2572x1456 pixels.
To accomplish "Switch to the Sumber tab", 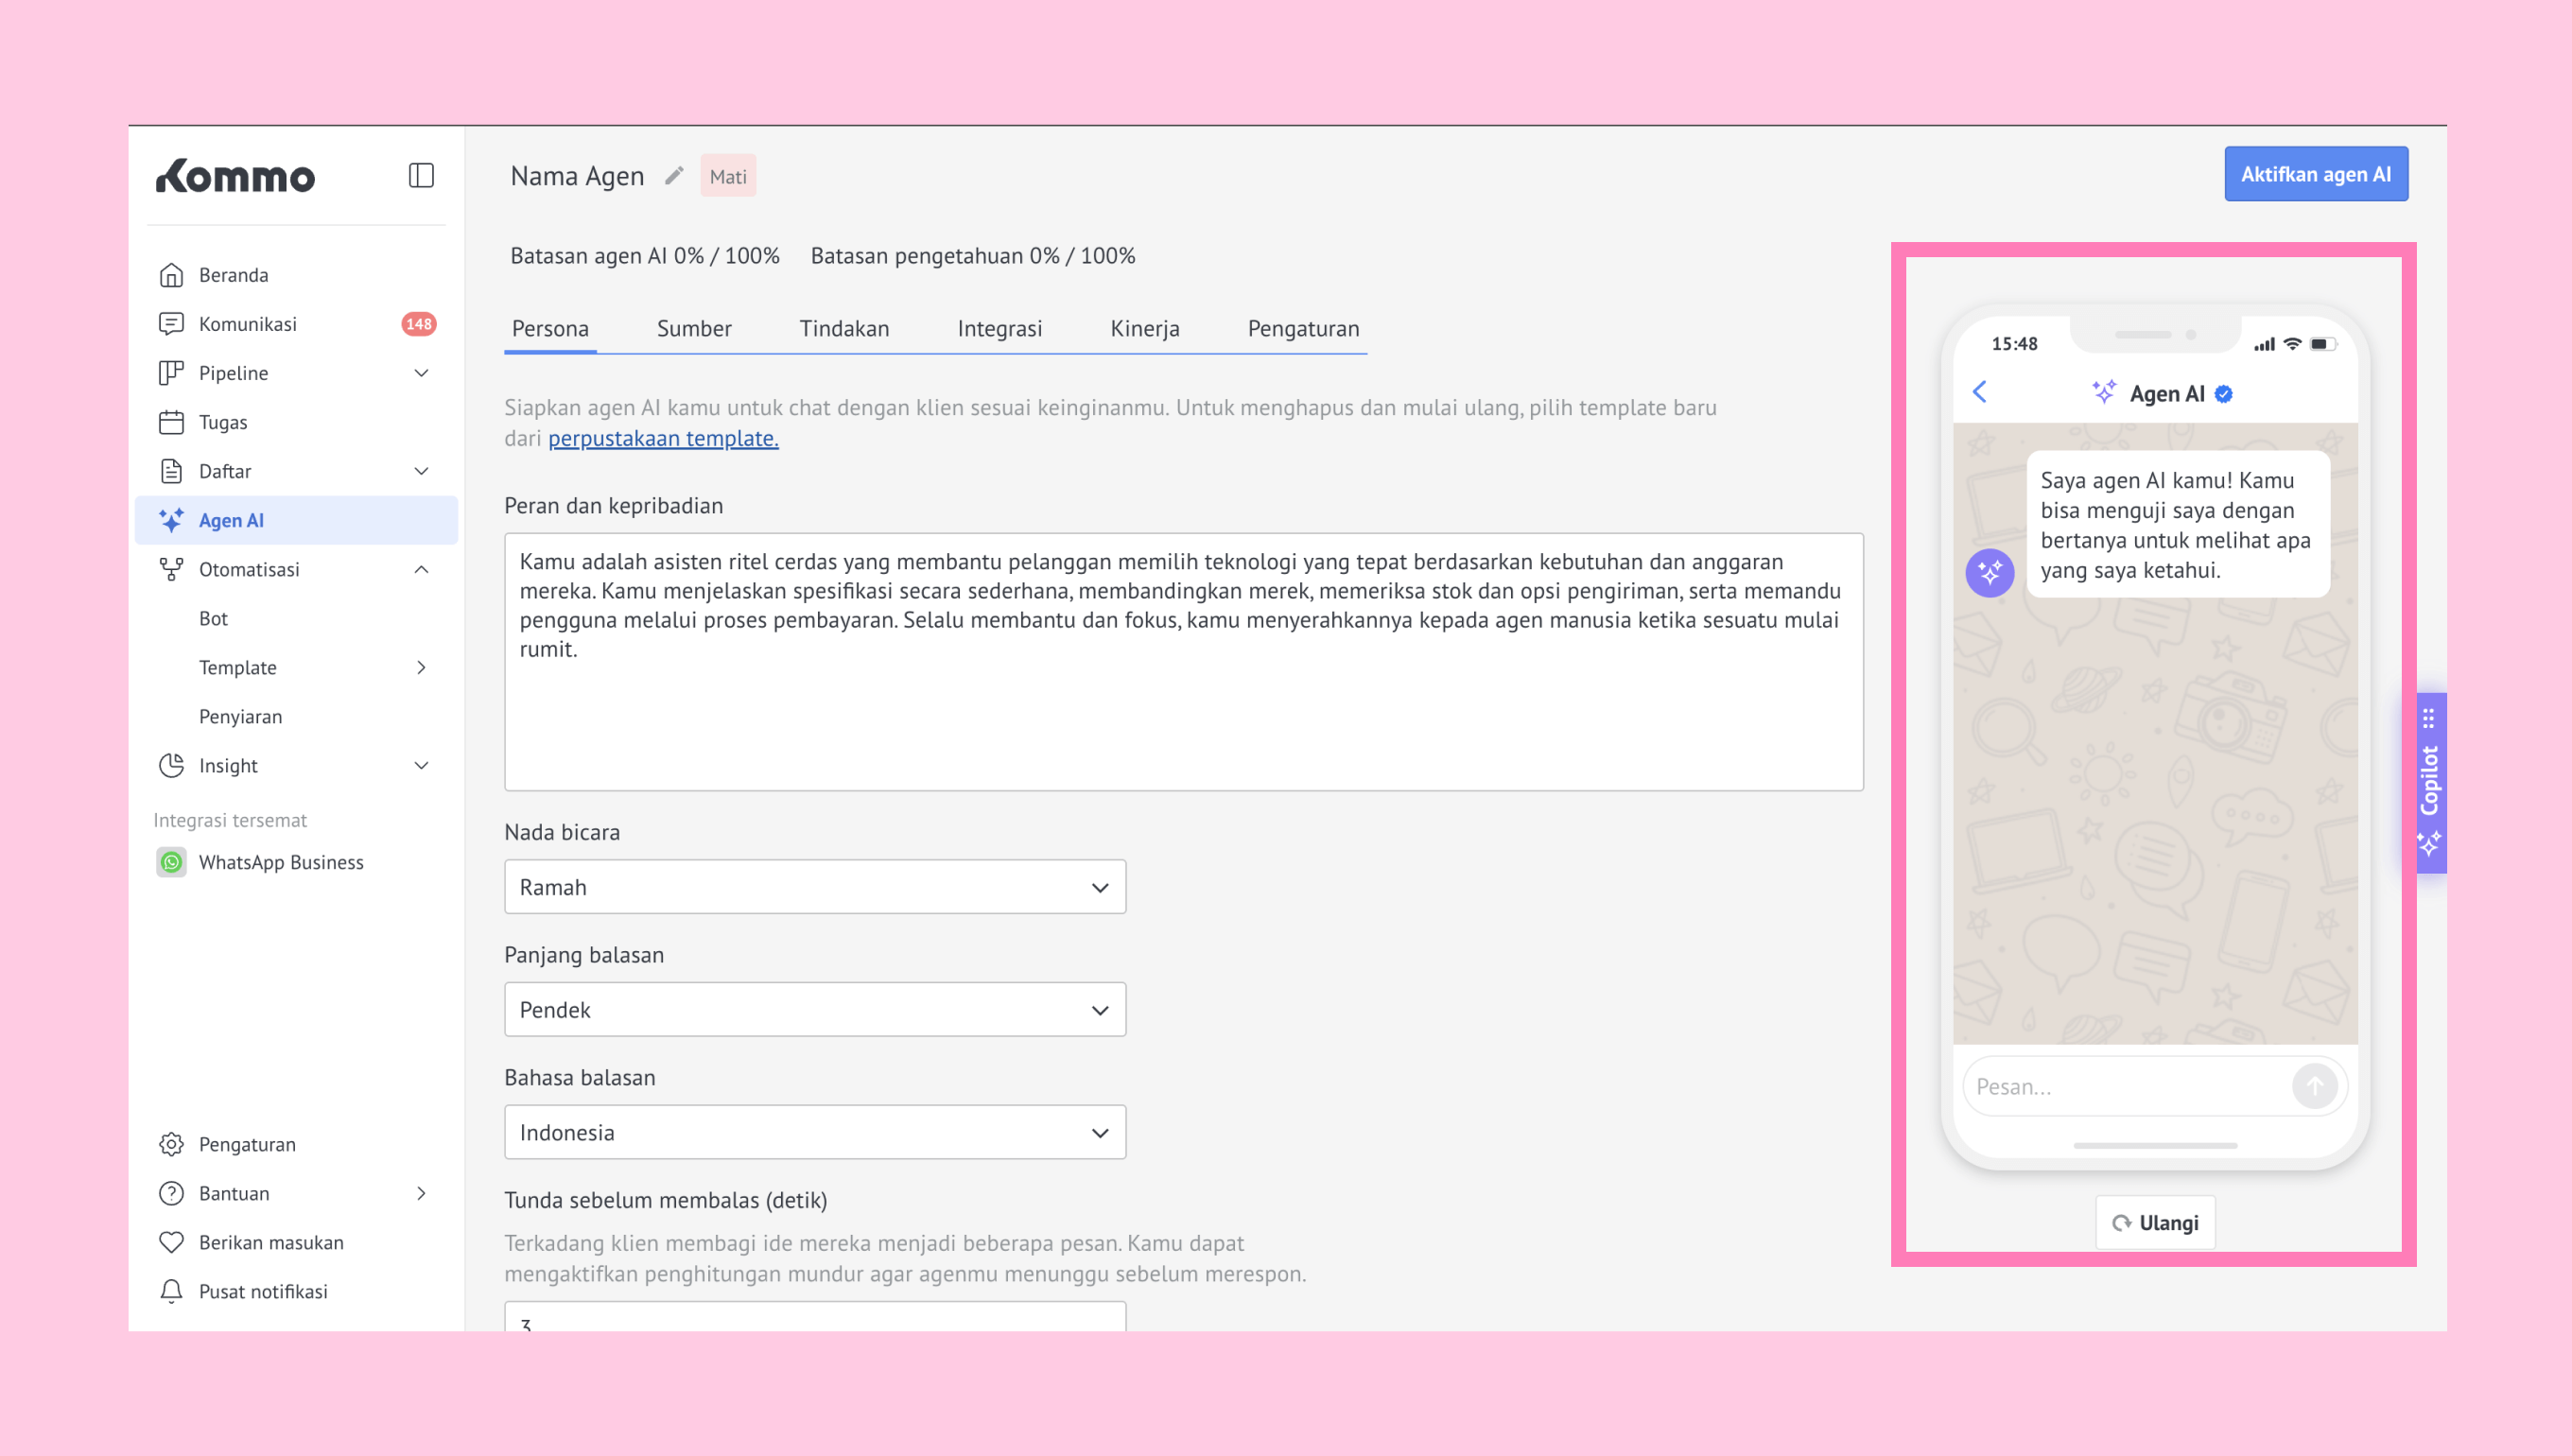I will click(693, 329).
